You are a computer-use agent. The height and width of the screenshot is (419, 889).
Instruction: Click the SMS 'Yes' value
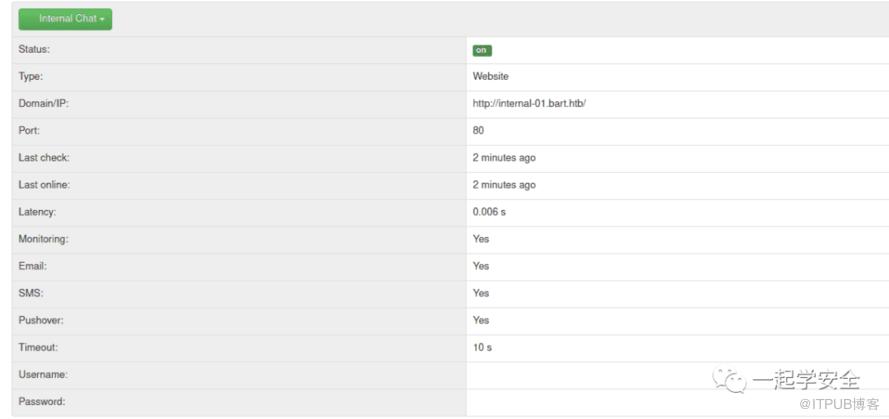pyautogui.click(x=481, y=293)
